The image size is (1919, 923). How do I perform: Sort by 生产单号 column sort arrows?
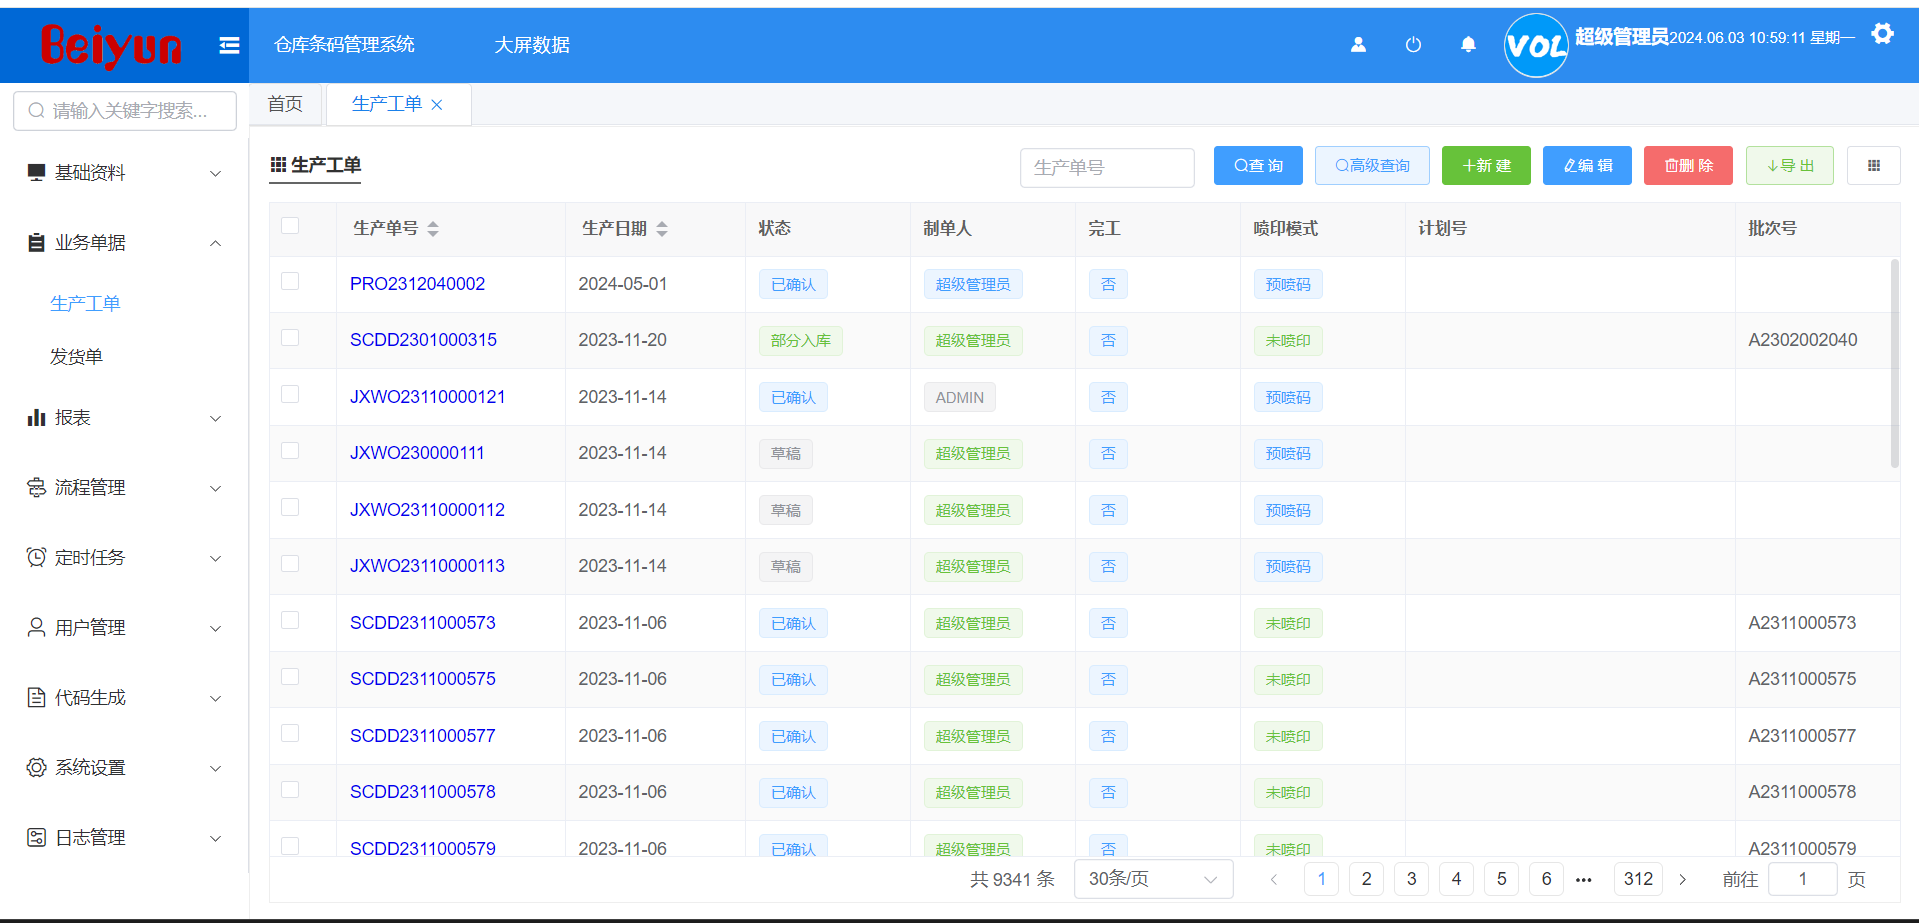coord(433,229)
